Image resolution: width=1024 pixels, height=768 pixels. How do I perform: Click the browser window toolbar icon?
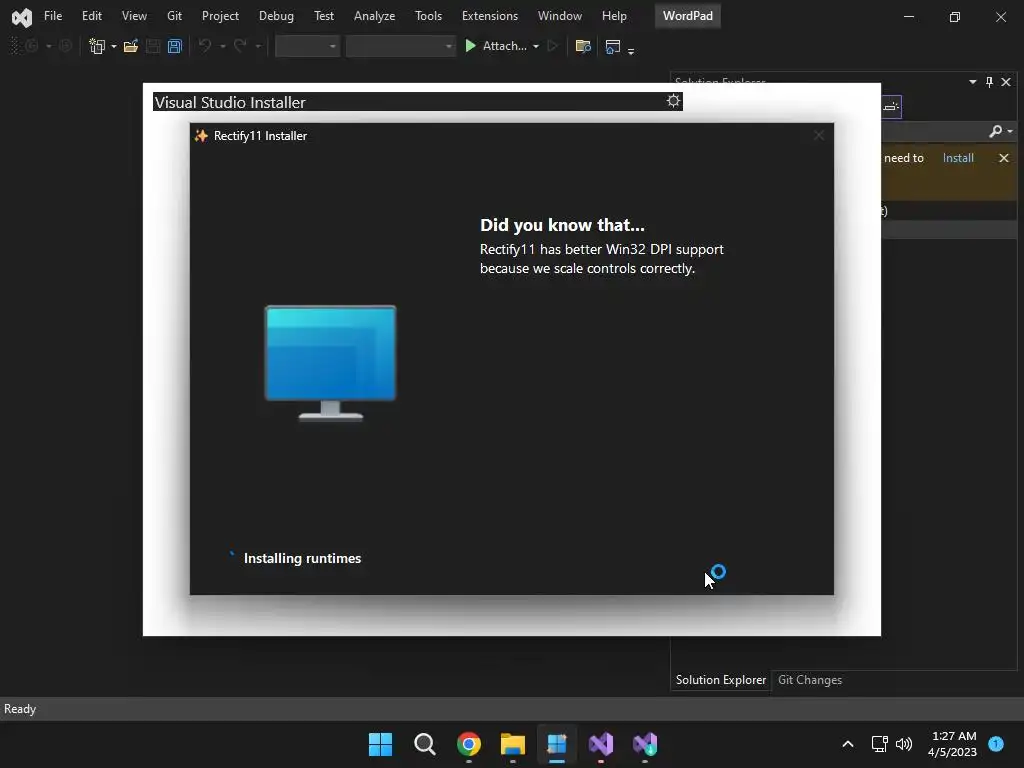coord(613,46)
